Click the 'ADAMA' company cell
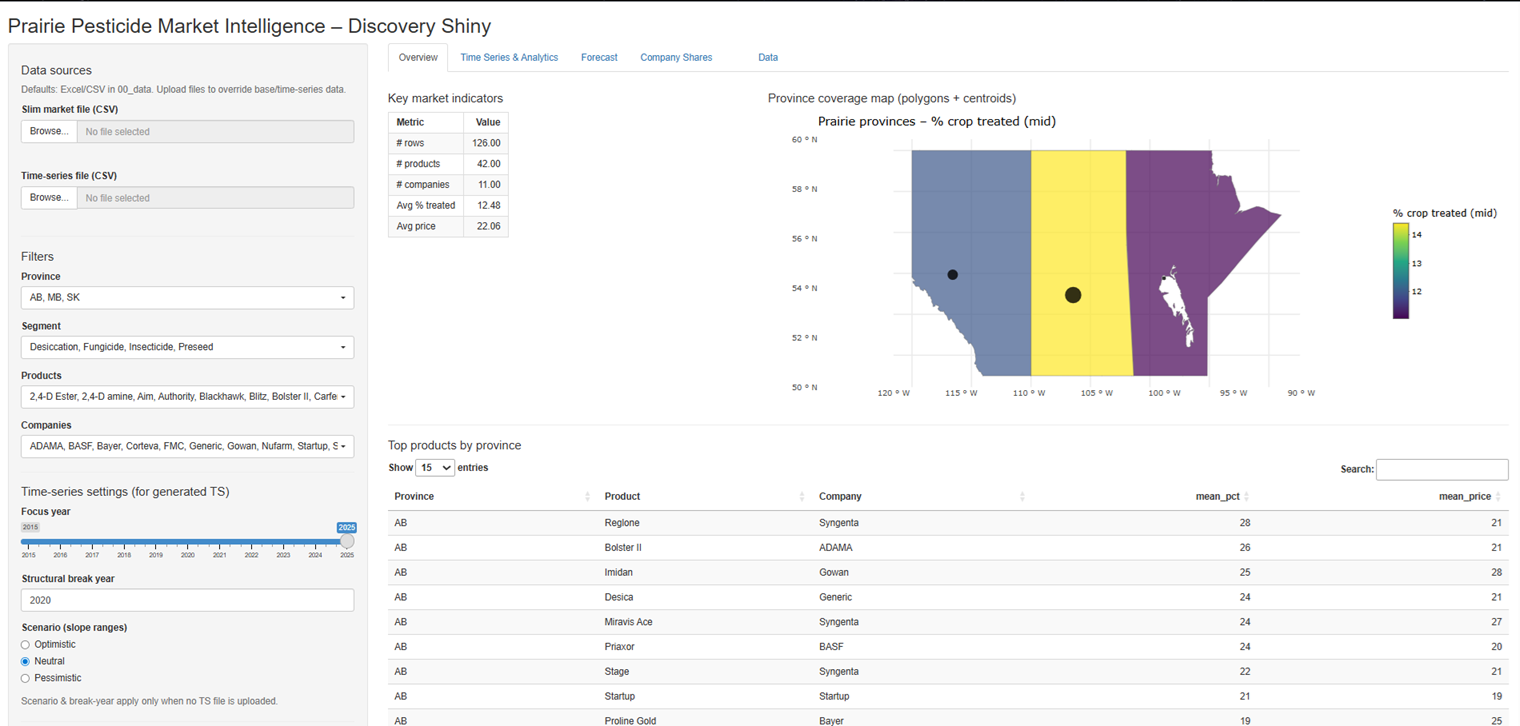The height and width of the screenshot is (726, 1520). pyautogui.click(x=922, y=548)
